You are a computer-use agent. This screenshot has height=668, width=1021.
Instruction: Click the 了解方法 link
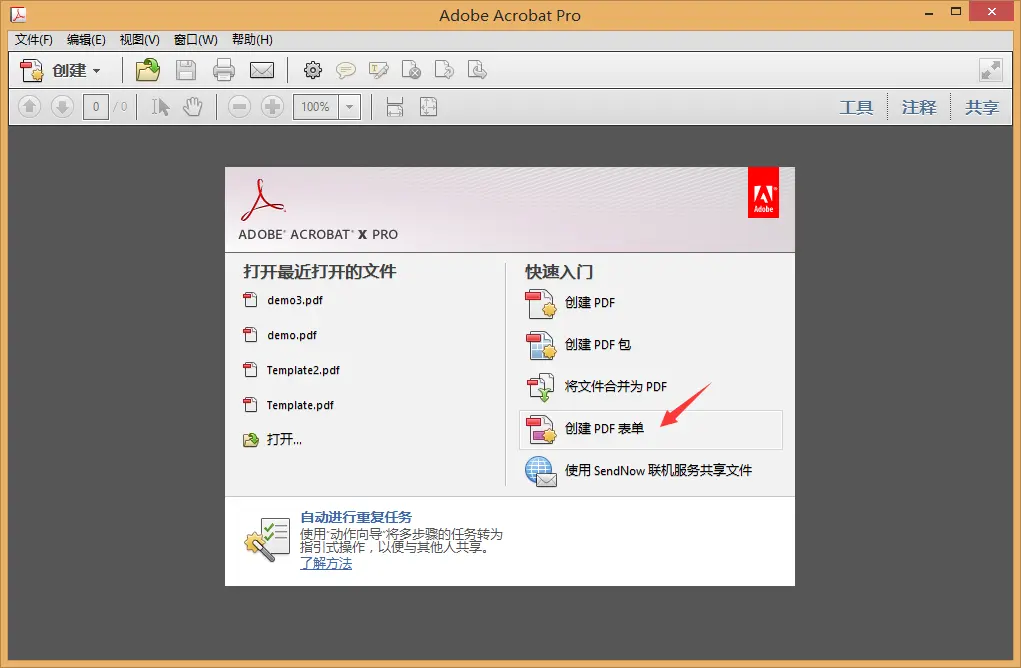tap(326, 564)
